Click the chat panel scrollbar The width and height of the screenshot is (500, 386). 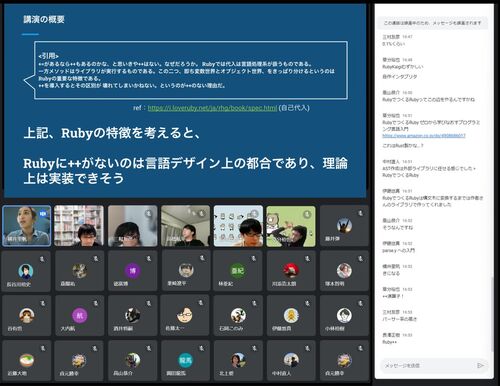click(x=492, y=314)
